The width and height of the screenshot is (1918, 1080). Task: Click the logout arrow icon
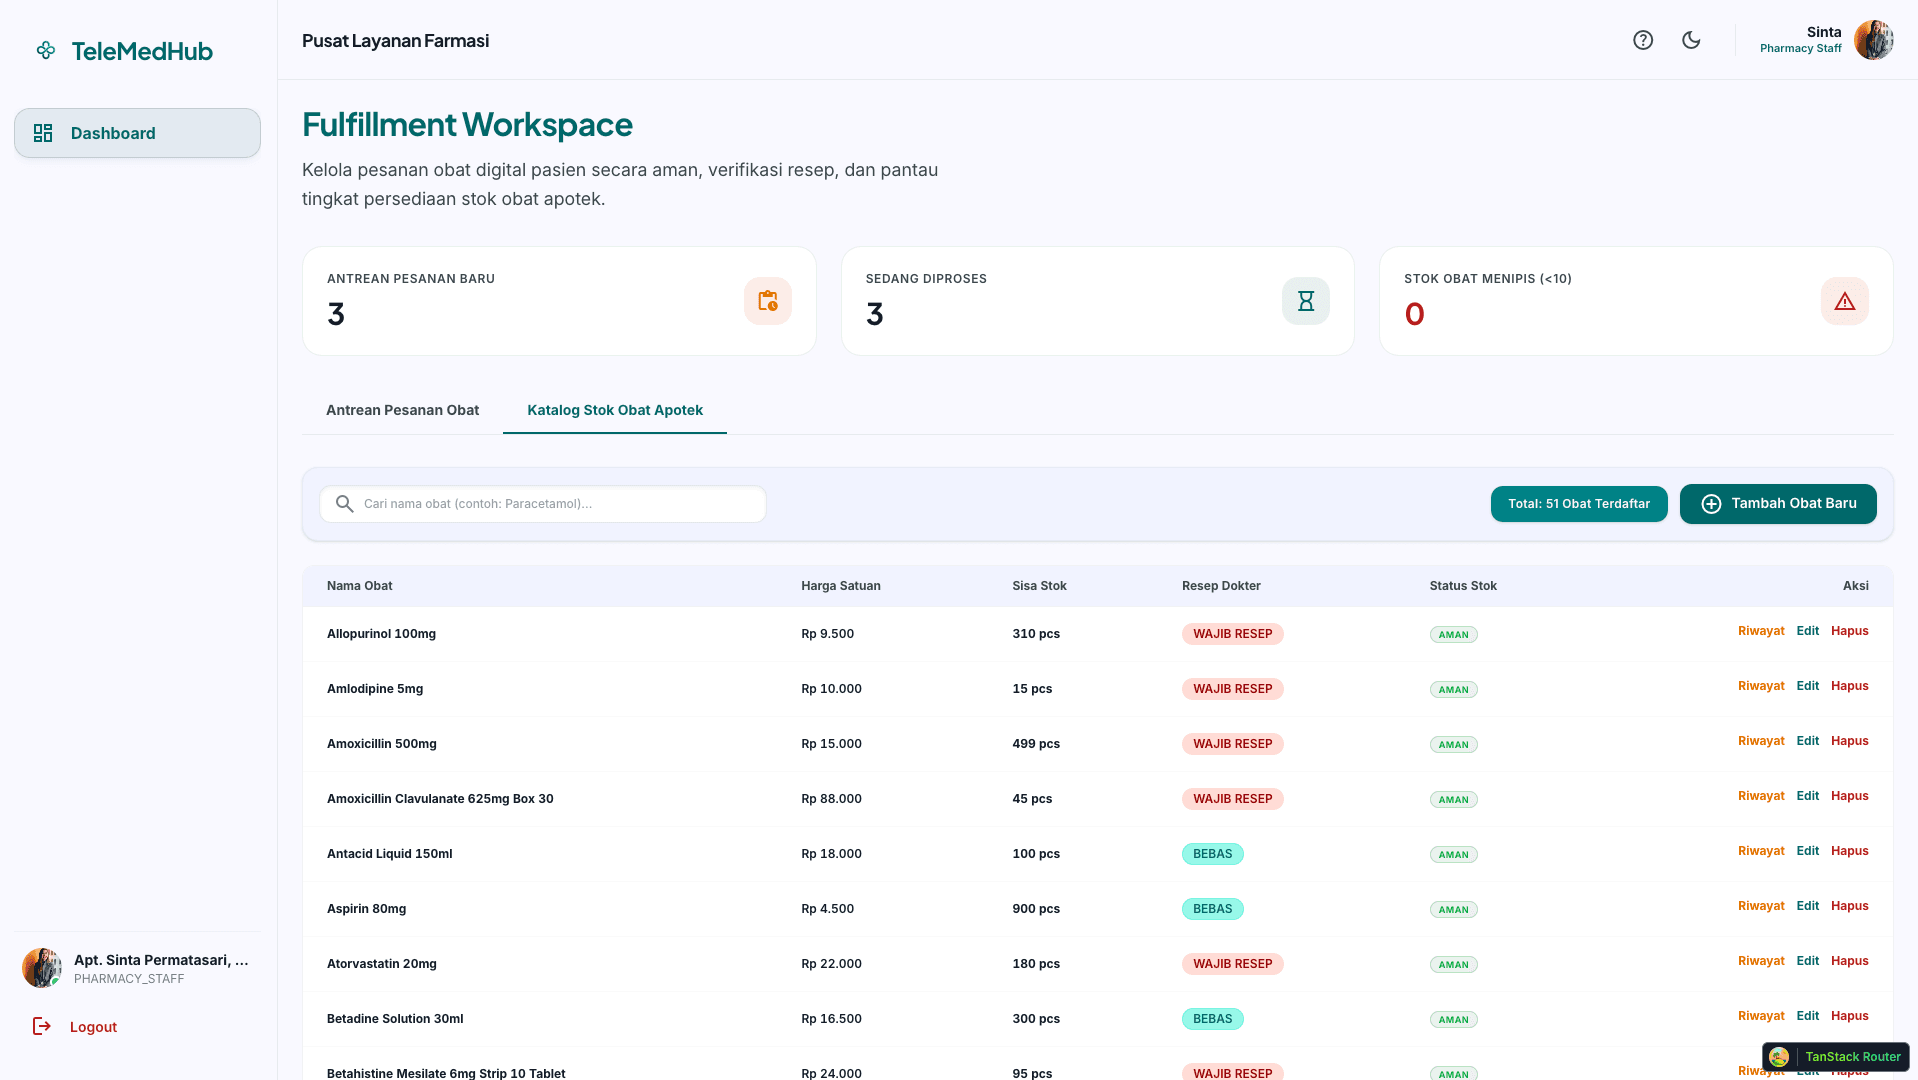coord(42,1026)
